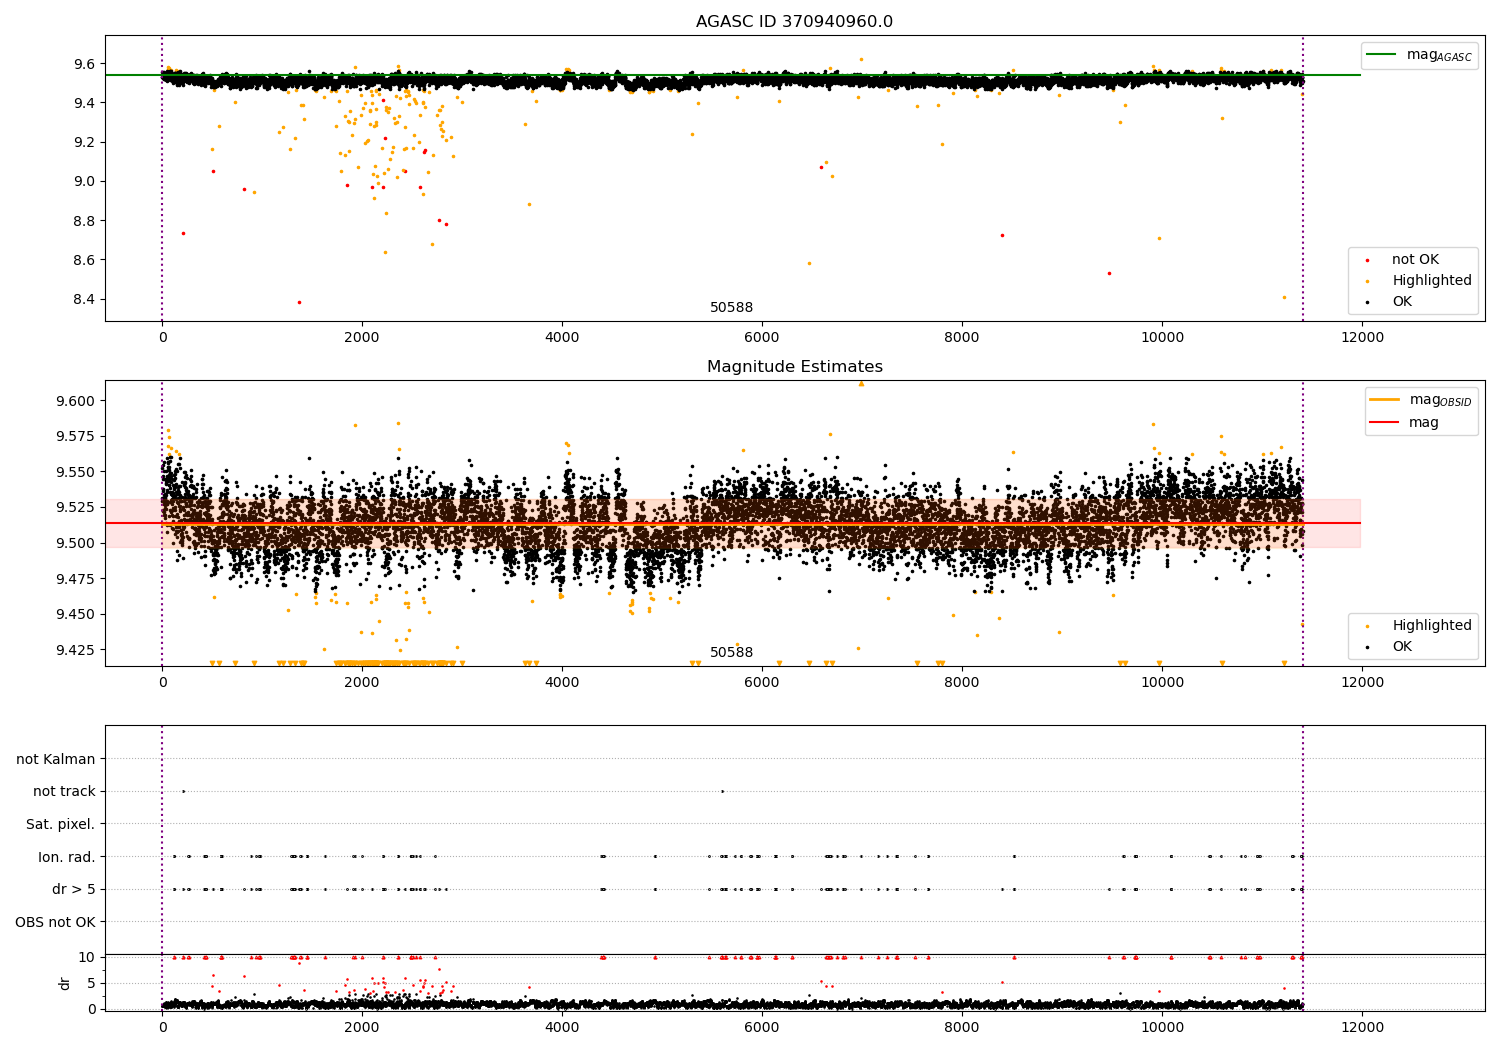Image resolution: width=1500 pixels, height=1050 pixels.
Task: Click the '6000' x-tick under the bottom plot
Action: 762,1028
